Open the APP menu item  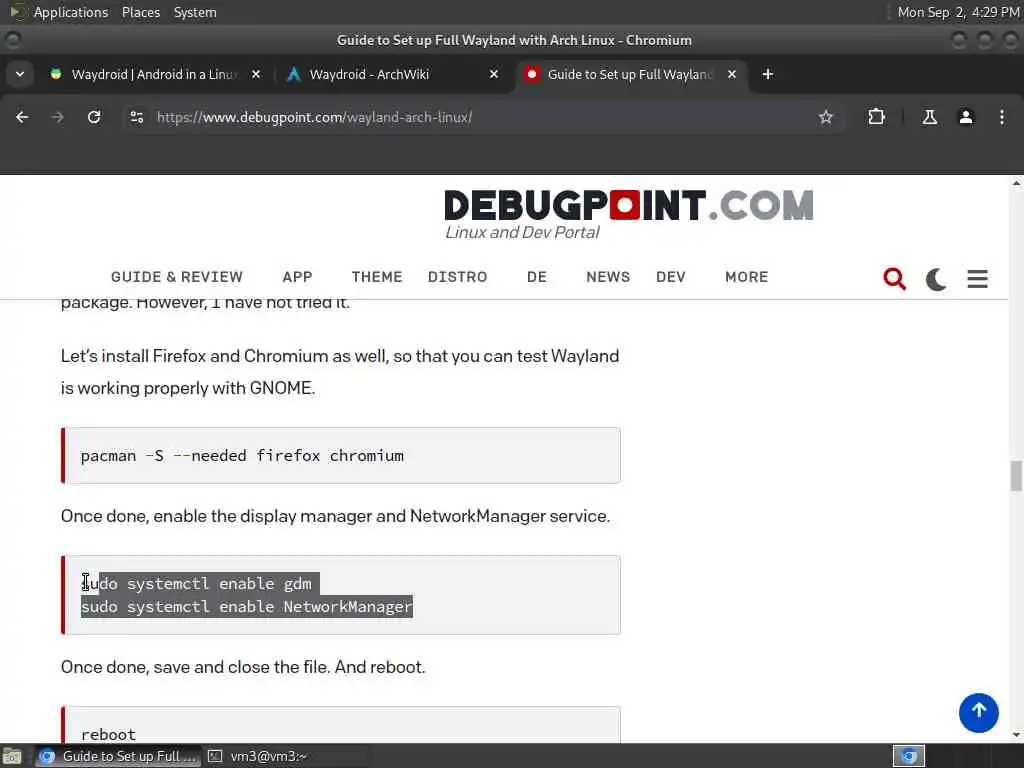point(297,277)
